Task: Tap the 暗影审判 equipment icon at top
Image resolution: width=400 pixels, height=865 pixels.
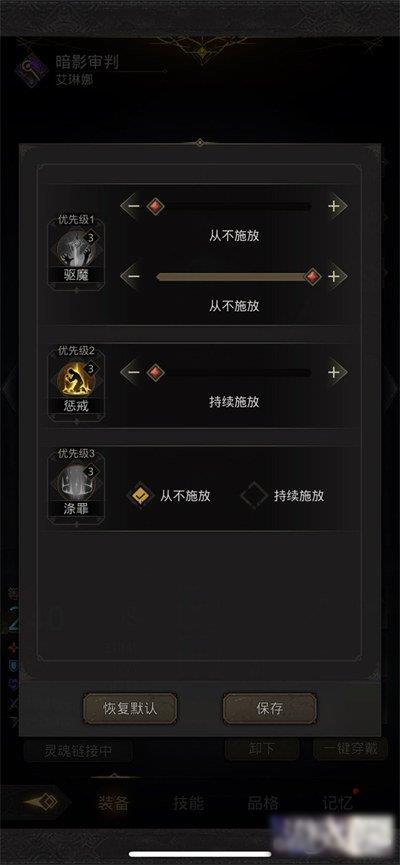Action: click(x=33, y=71)
